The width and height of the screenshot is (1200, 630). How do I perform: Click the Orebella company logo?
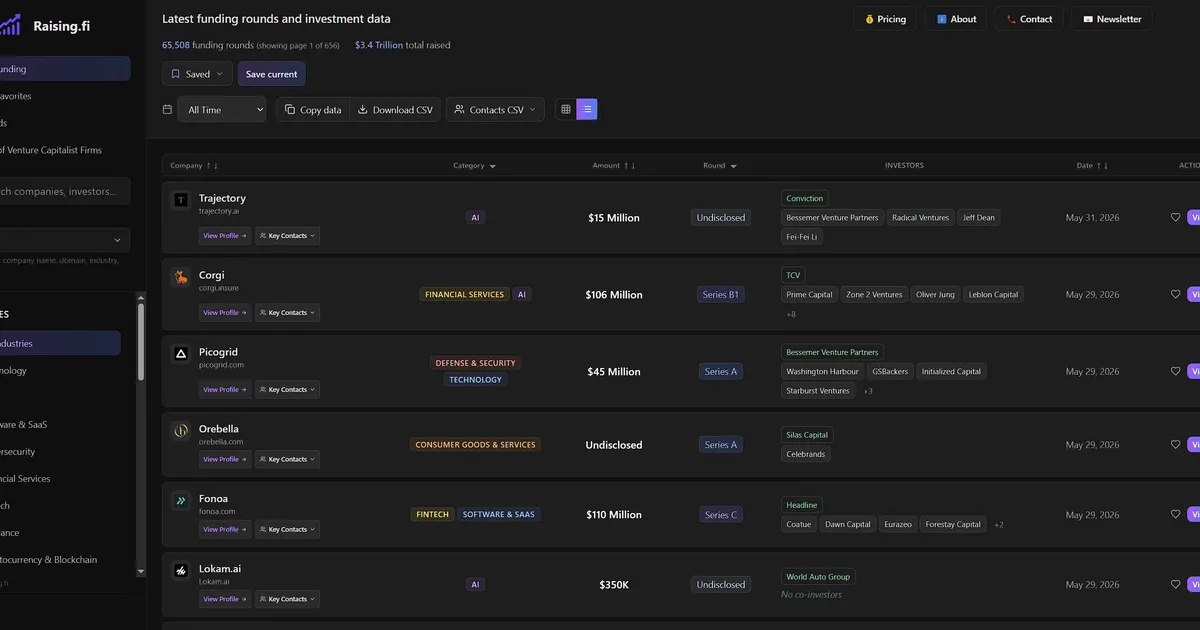[180, 430]
